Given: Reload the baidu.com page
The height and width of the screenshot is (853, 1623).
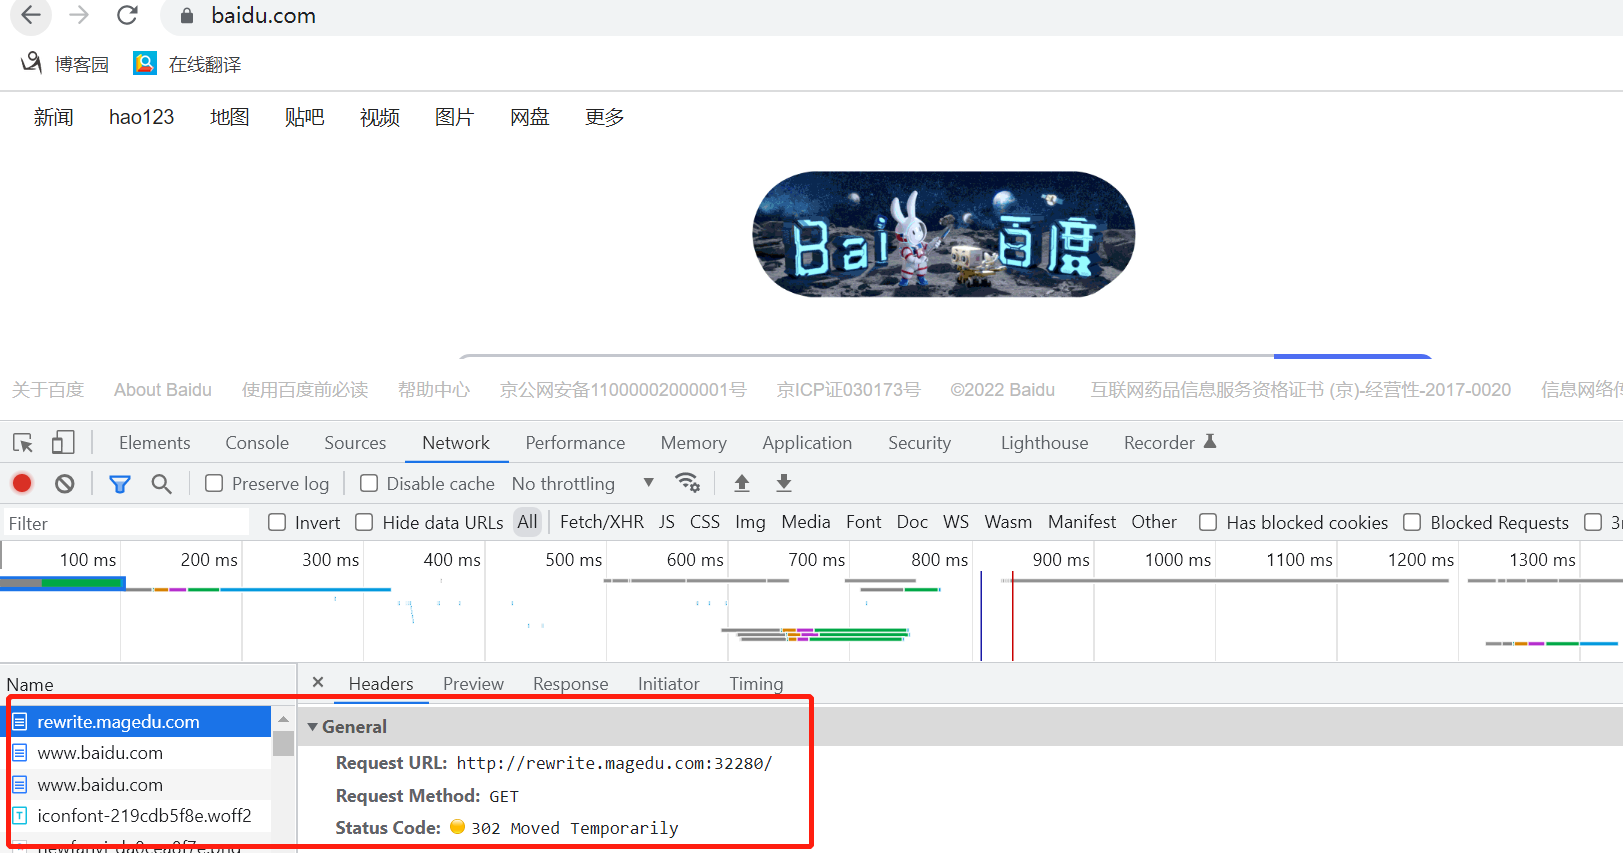Looking at the screenshot, I should 127,15.
